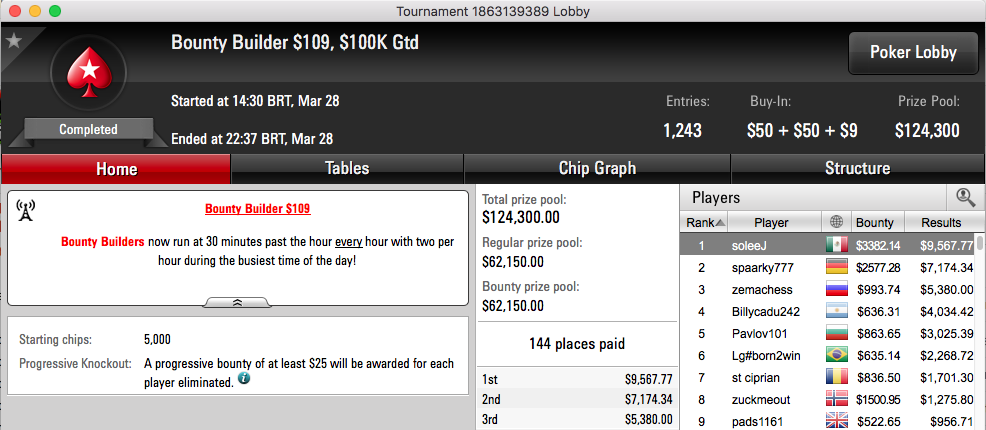The width and height of the screenshot is (986, 430).
Task: Open the Chip Graph tab
Action: pyautogui.click(x=597, y=168)
